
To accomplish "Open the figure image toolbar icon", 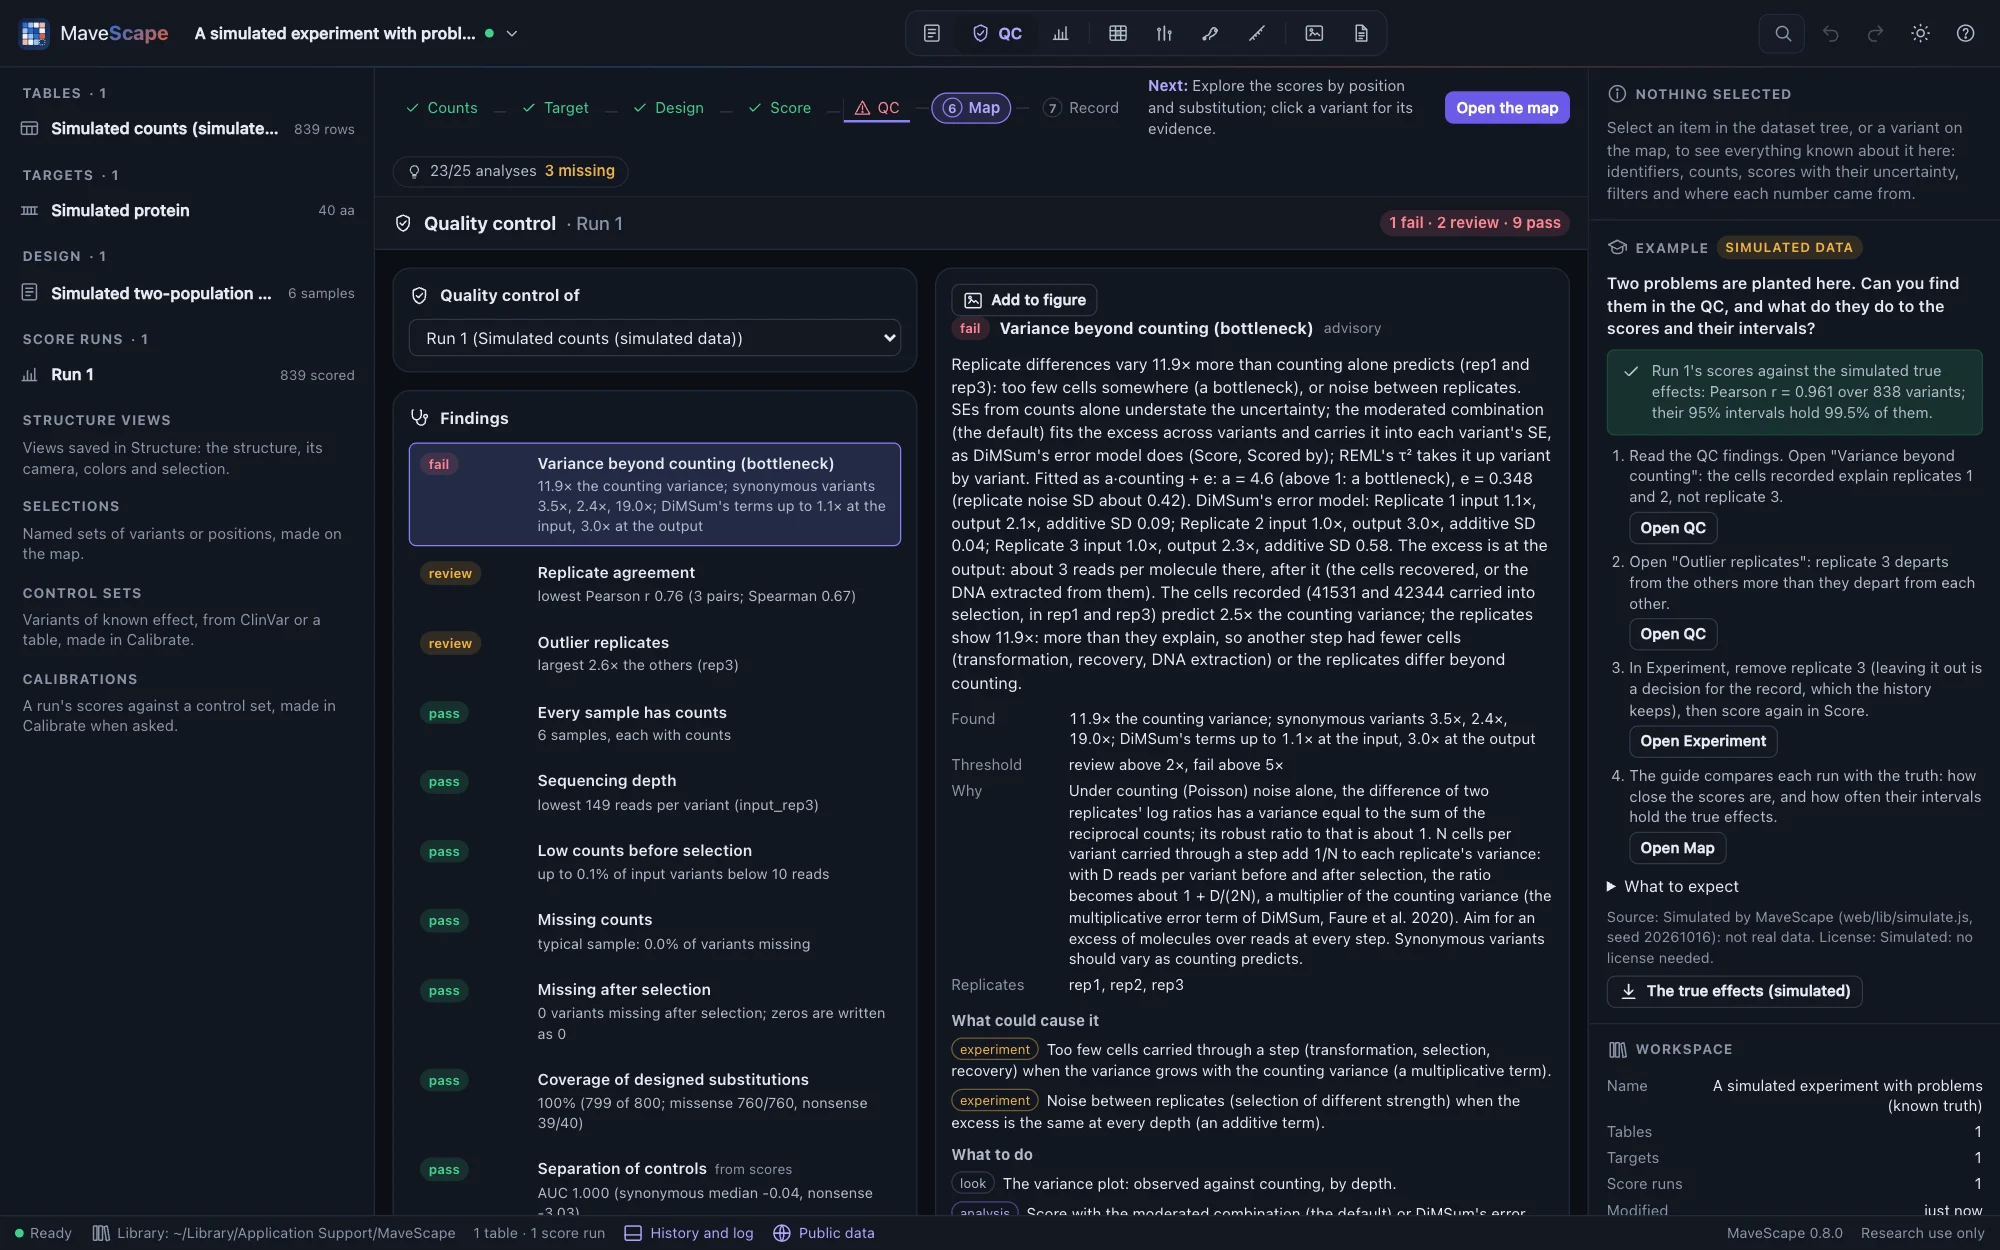I will 1314,33.
